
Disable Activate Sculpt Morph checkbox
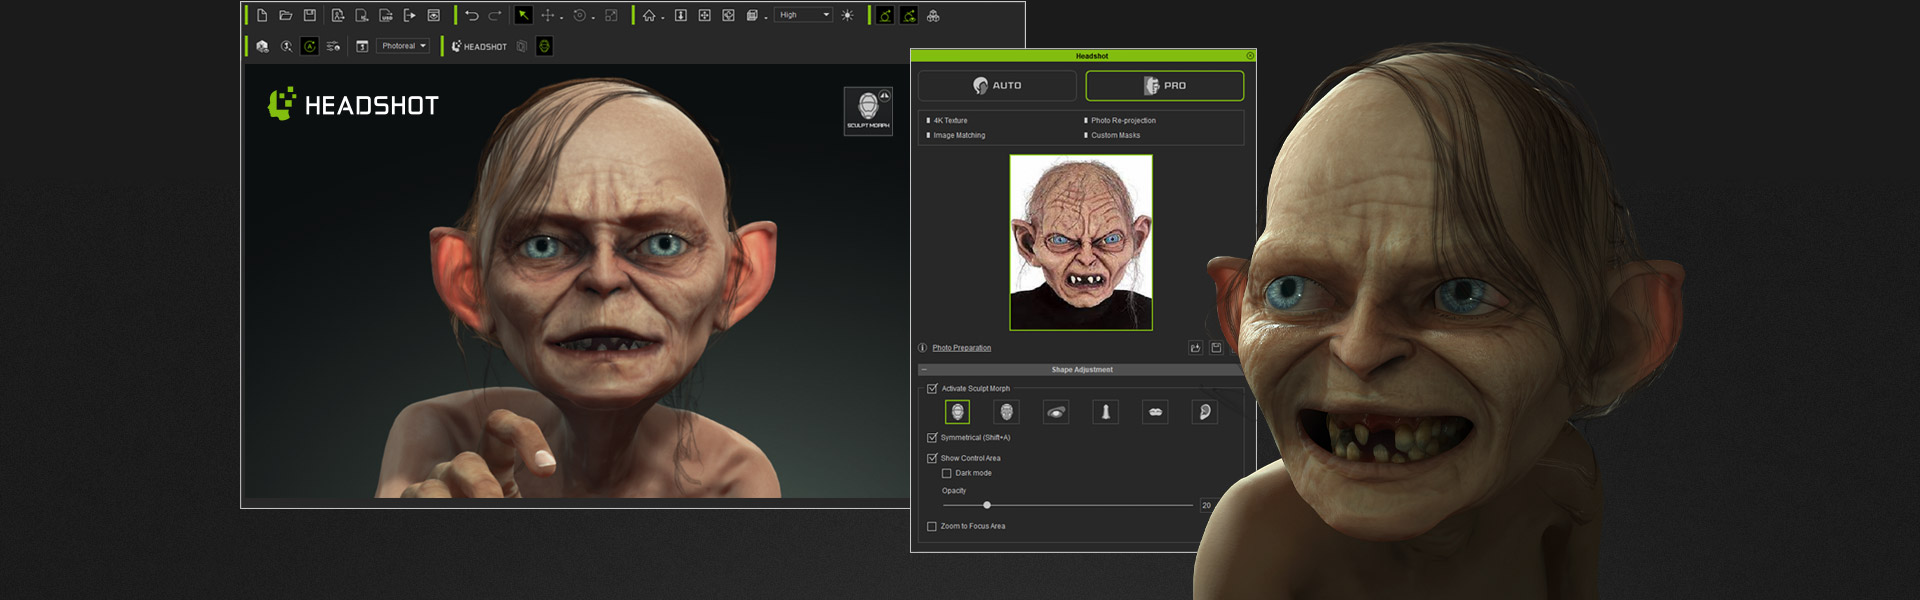tap(932, 389)
